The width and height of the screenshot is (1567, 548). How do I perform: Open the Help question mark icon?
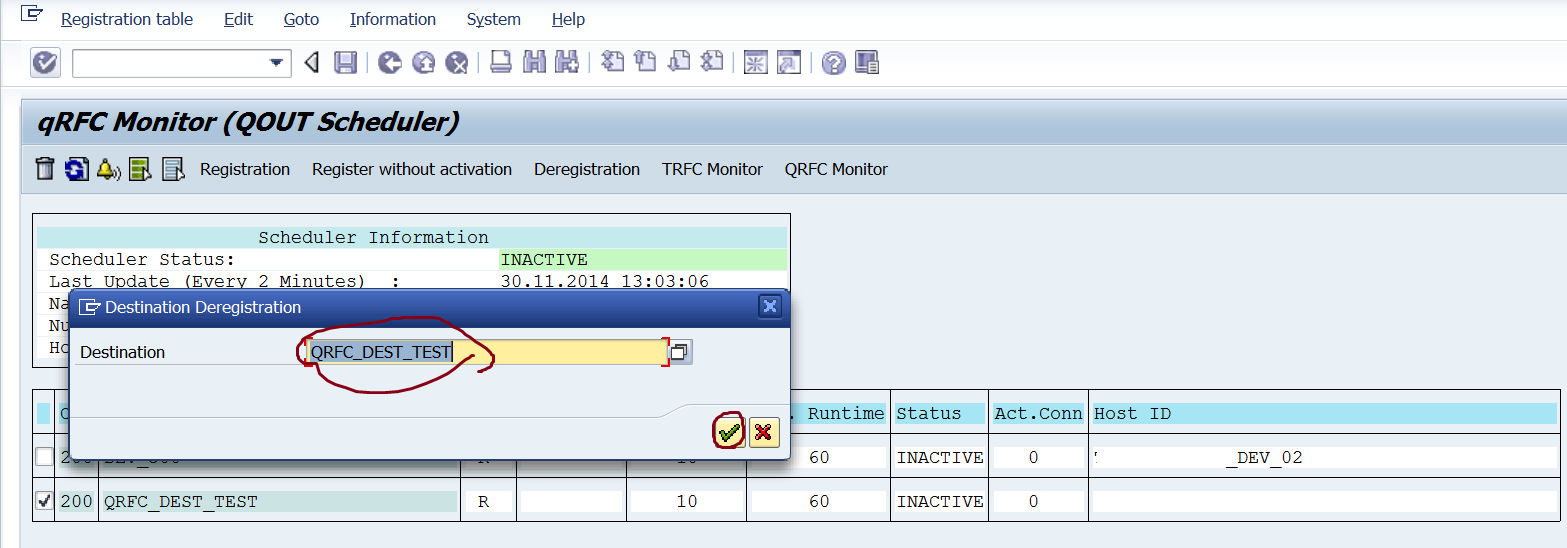coord(834,63)
